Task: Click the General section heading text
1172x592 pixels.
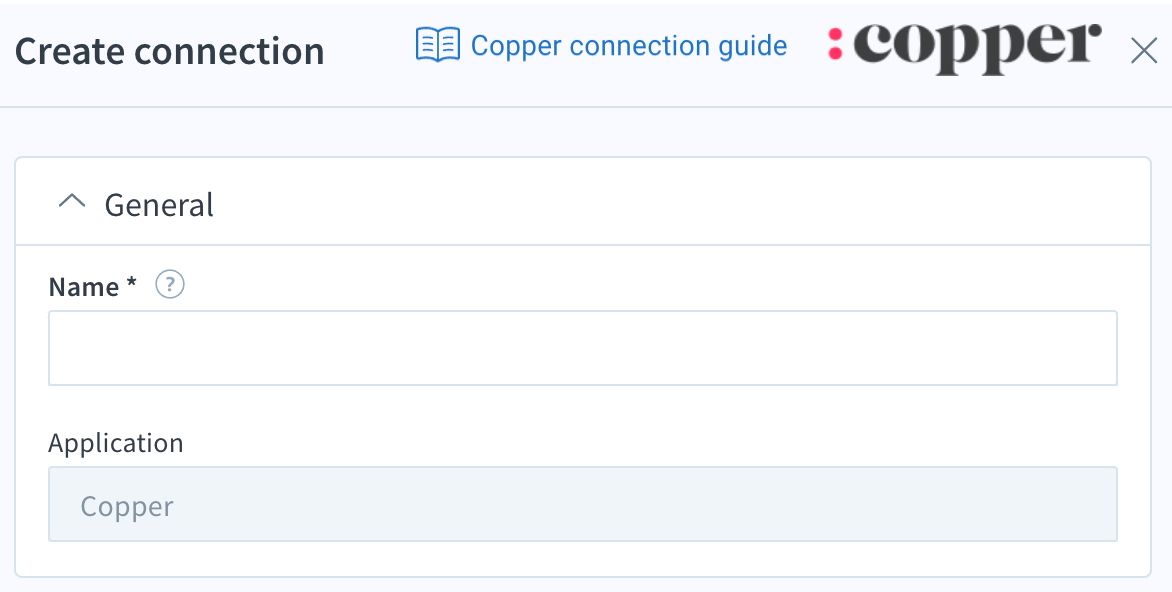Action: coord(158,205)
